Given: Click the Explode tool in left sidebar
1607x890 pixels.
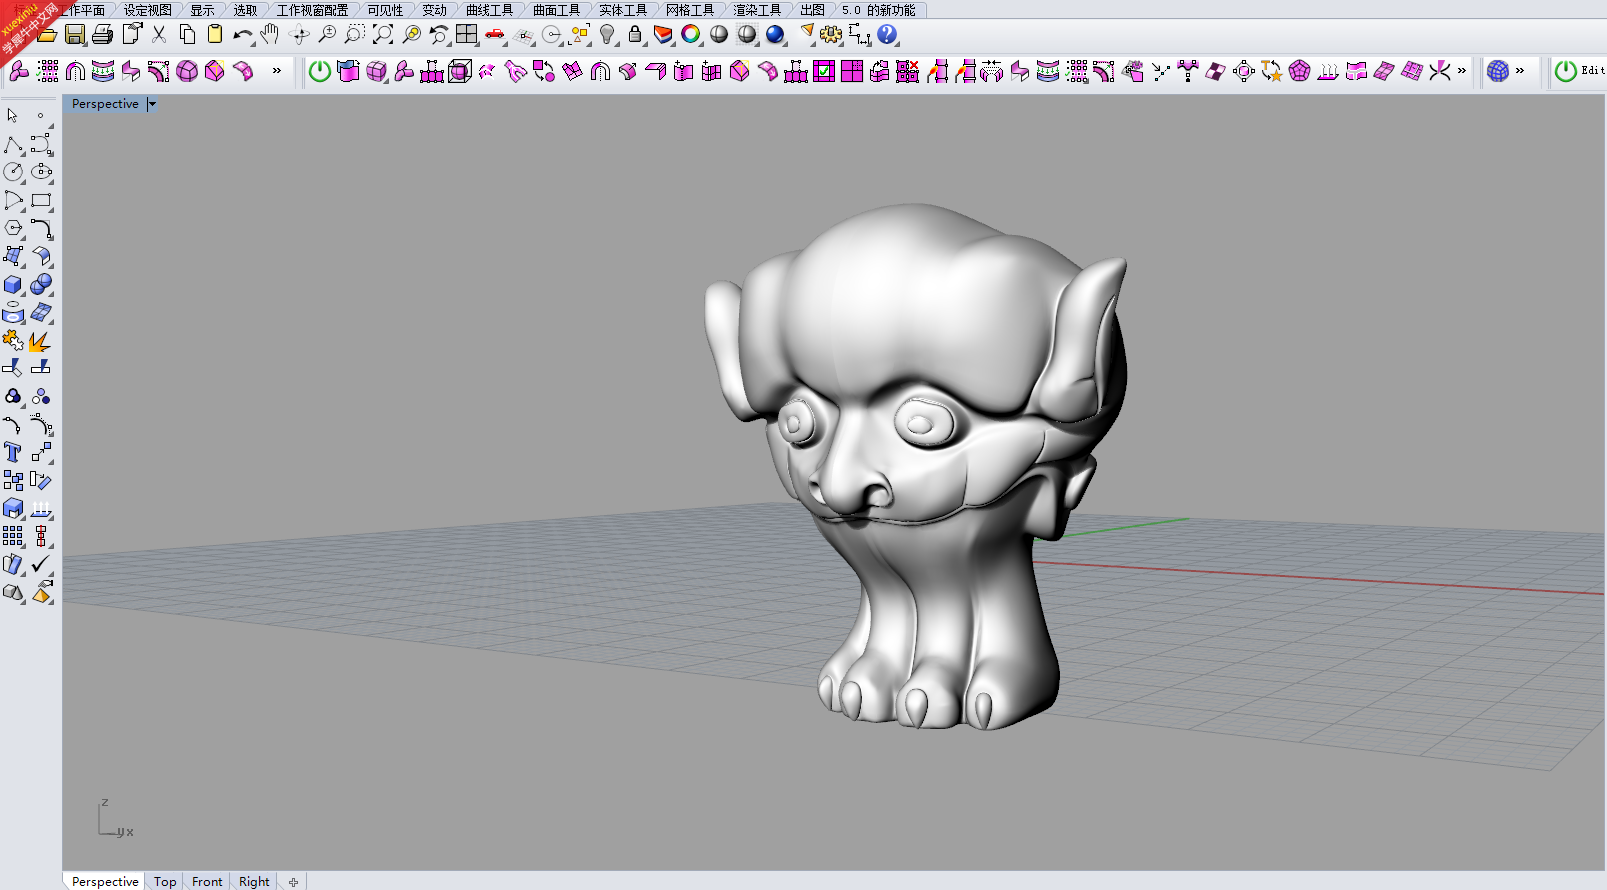Looking at the screenshot, I should [x=41, y=341].
